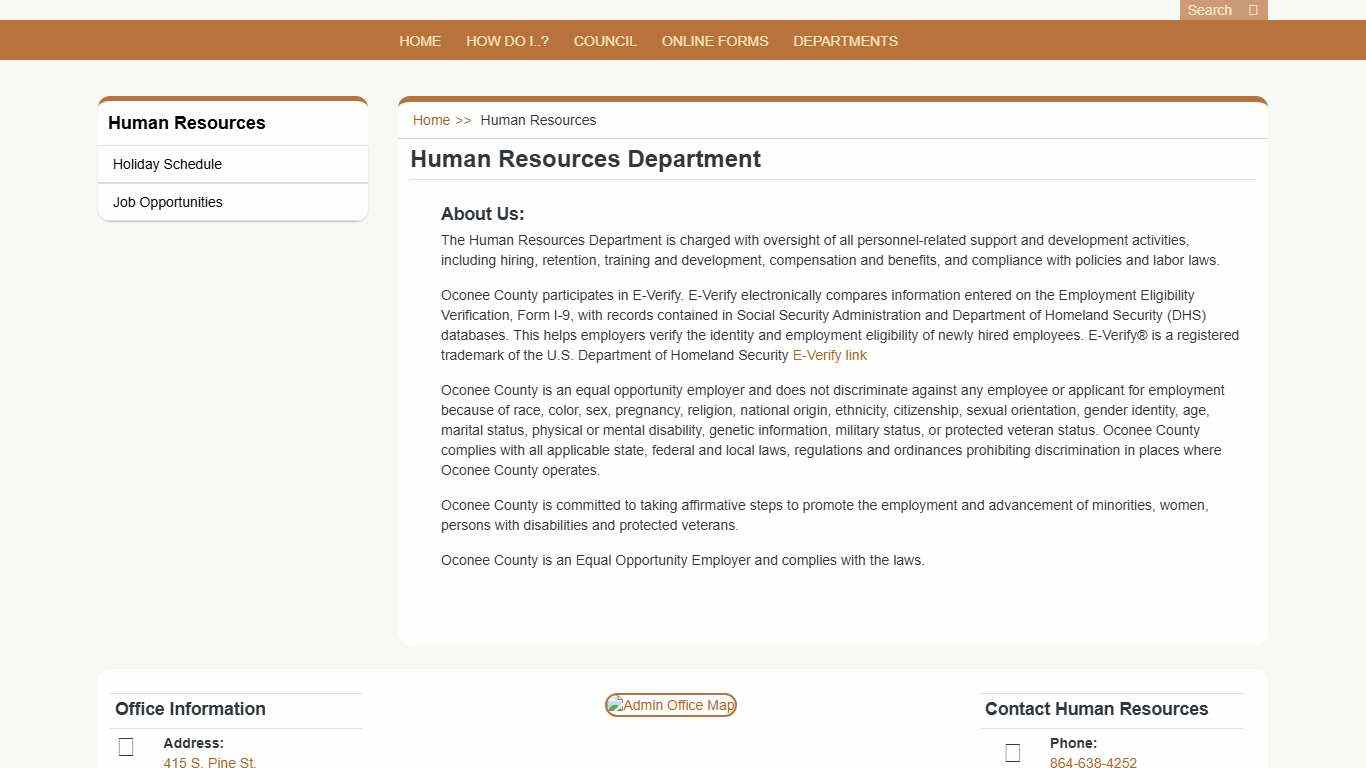Screen dimensions: 1366x768
Task: Click the search magnifier icon
Action: tap(1252, 10)
